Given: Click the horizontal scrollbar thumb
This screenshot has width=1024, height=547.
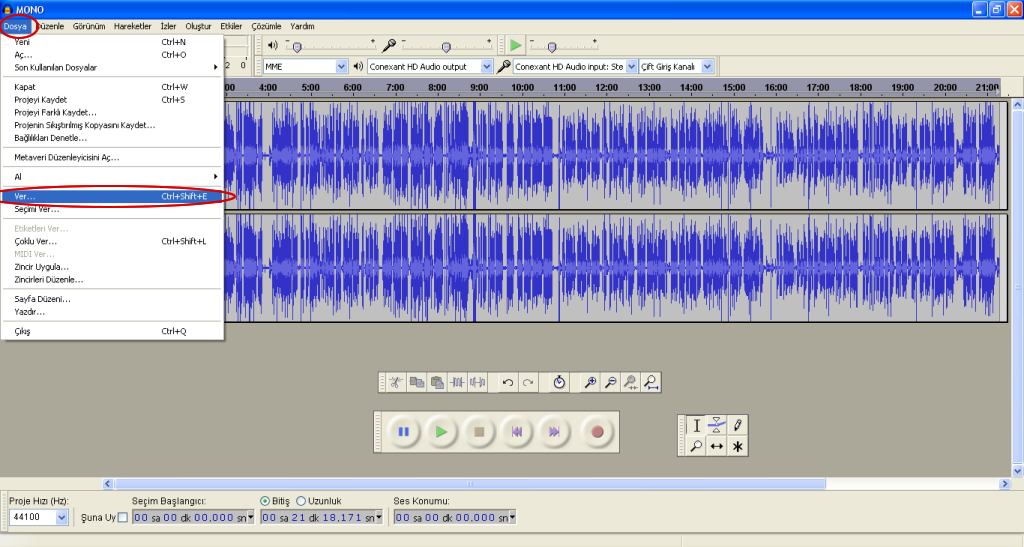Looking at the screenshot, I should tap(470, 484).
